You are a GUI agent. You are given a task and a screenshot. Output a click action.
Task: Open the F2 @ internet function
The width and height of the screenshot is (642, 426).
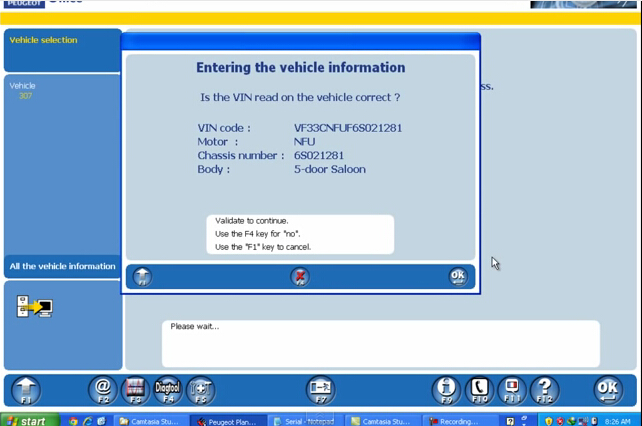pos(102,390)
